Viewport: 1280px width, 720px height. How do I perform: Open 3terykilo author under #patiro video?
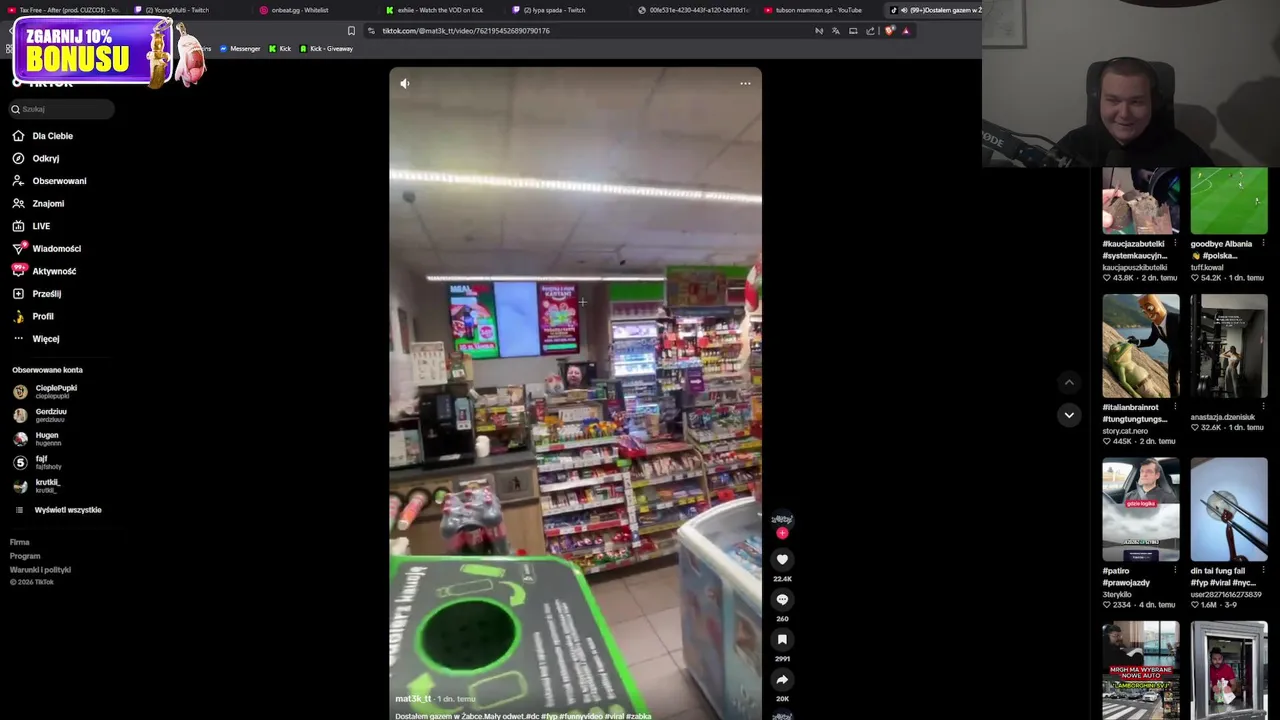[x=1117, y=594]
